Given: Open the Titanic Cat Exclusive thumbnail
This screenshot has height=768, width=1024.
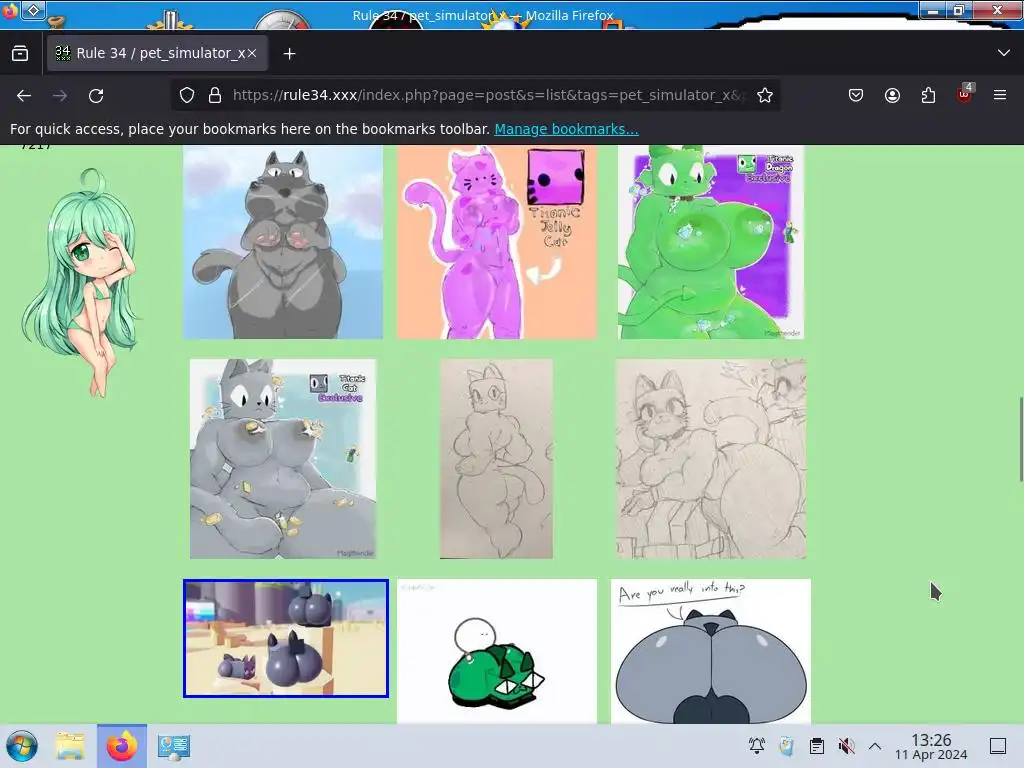Looking at the screenshot, I should pyautogui.click(x=283, y=458).
